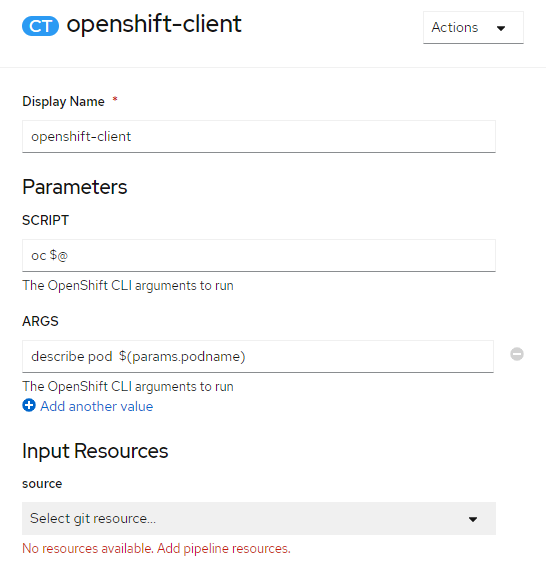Click the helper text under SCRIPT field
This screenshot has height=584, width=546.
pyautogui.click(x=128, y=286)
